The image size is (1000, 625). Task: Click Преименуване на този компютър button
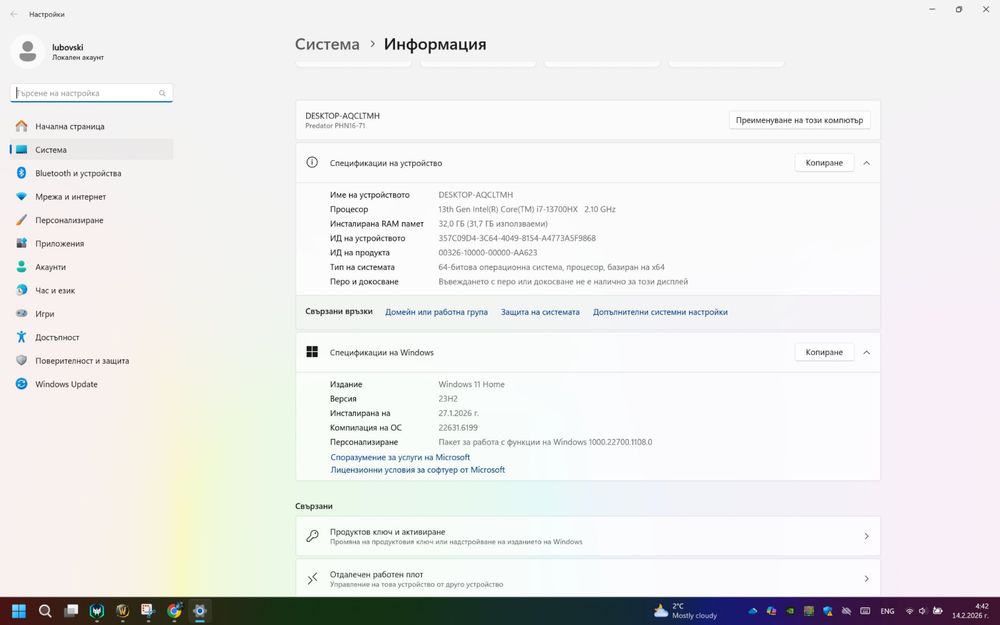point(799,120)
